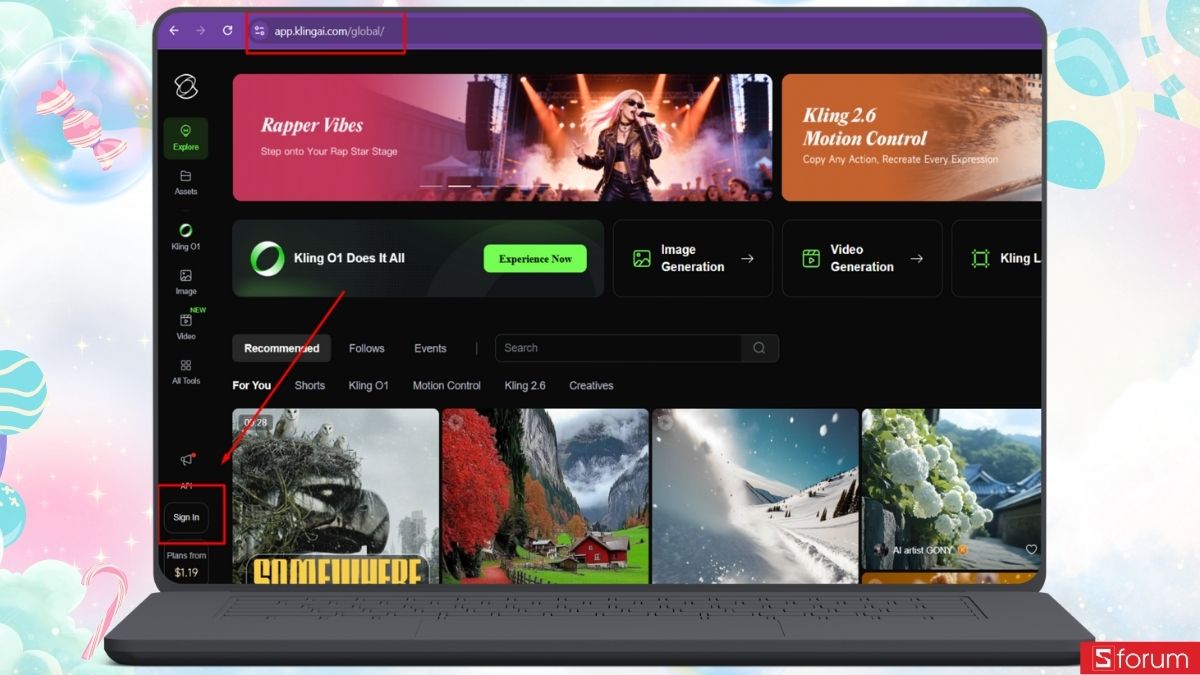The image size is (1200, 675).
Task: Click the heart like icon on hydrangea card
Action: pos(1031,549)
